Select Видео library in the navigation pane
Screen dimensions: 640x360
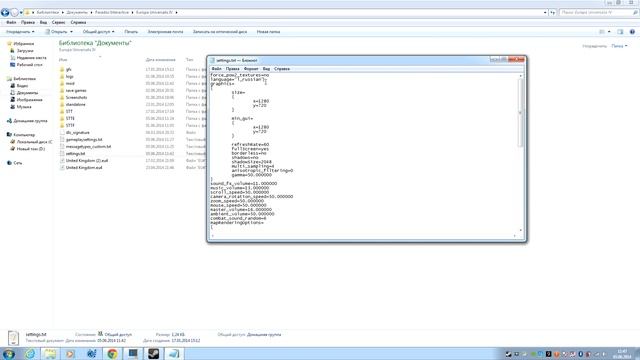(x=22, y=86)
